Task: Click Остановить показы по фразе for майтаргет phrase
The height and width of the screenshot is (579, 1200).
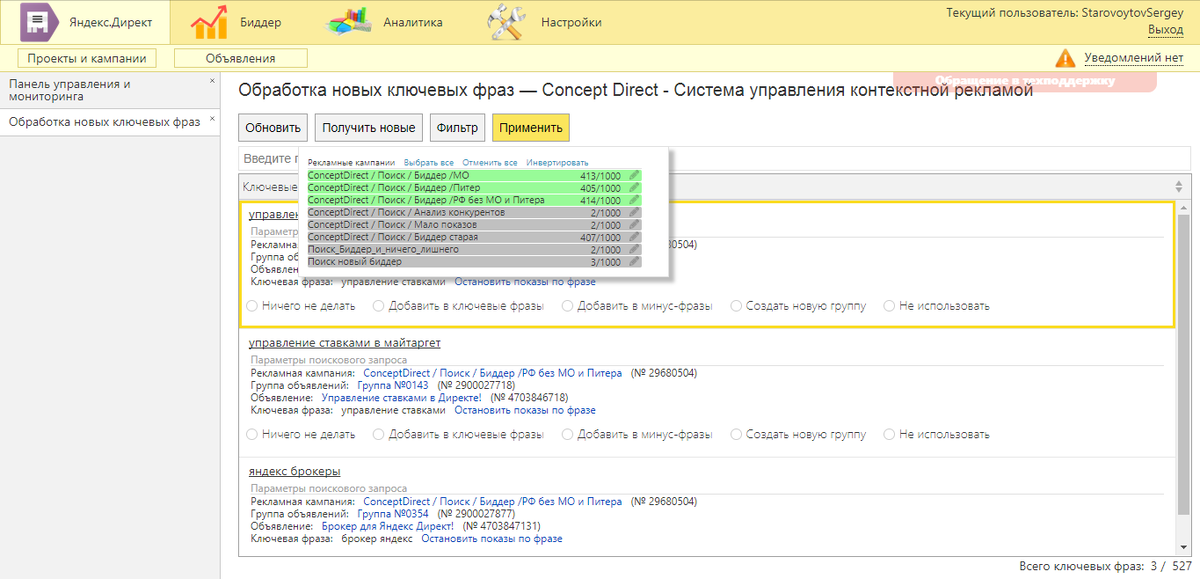Action: [525, 410]
